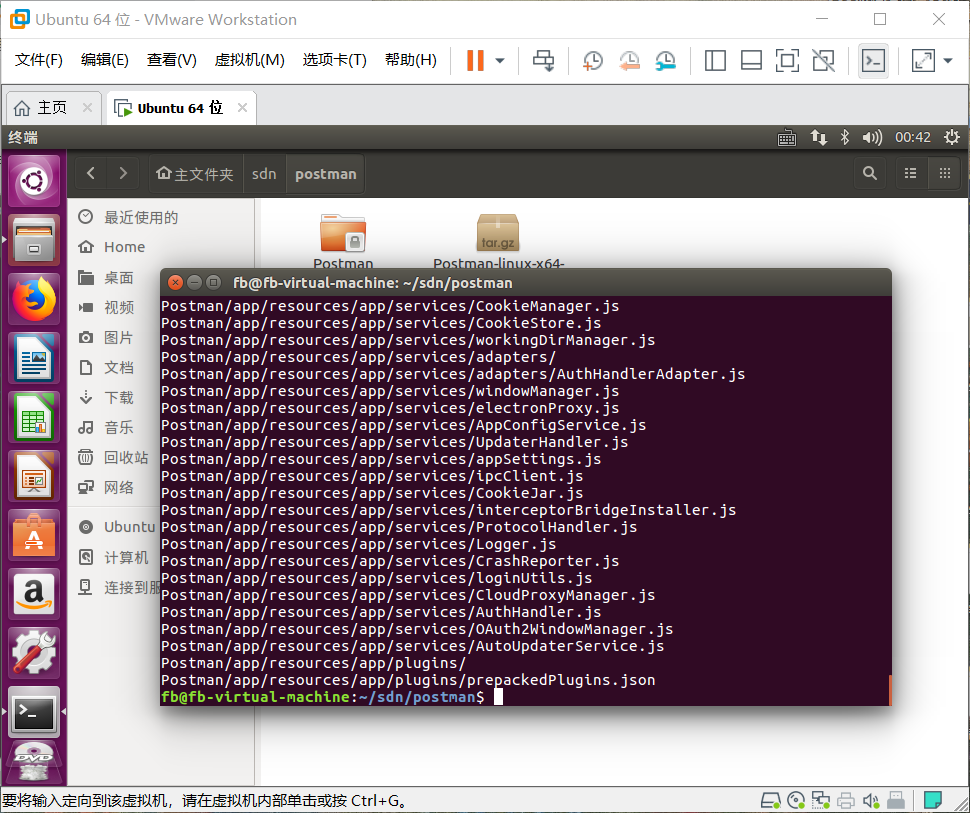Go forward in the file manager

(122, 174)
